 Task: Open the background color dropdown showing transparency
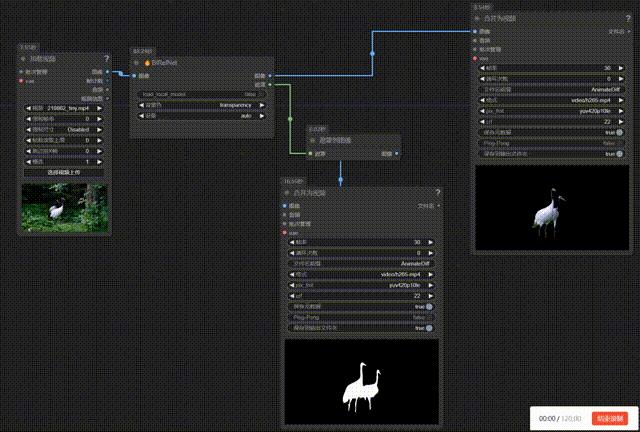(202, 105)
